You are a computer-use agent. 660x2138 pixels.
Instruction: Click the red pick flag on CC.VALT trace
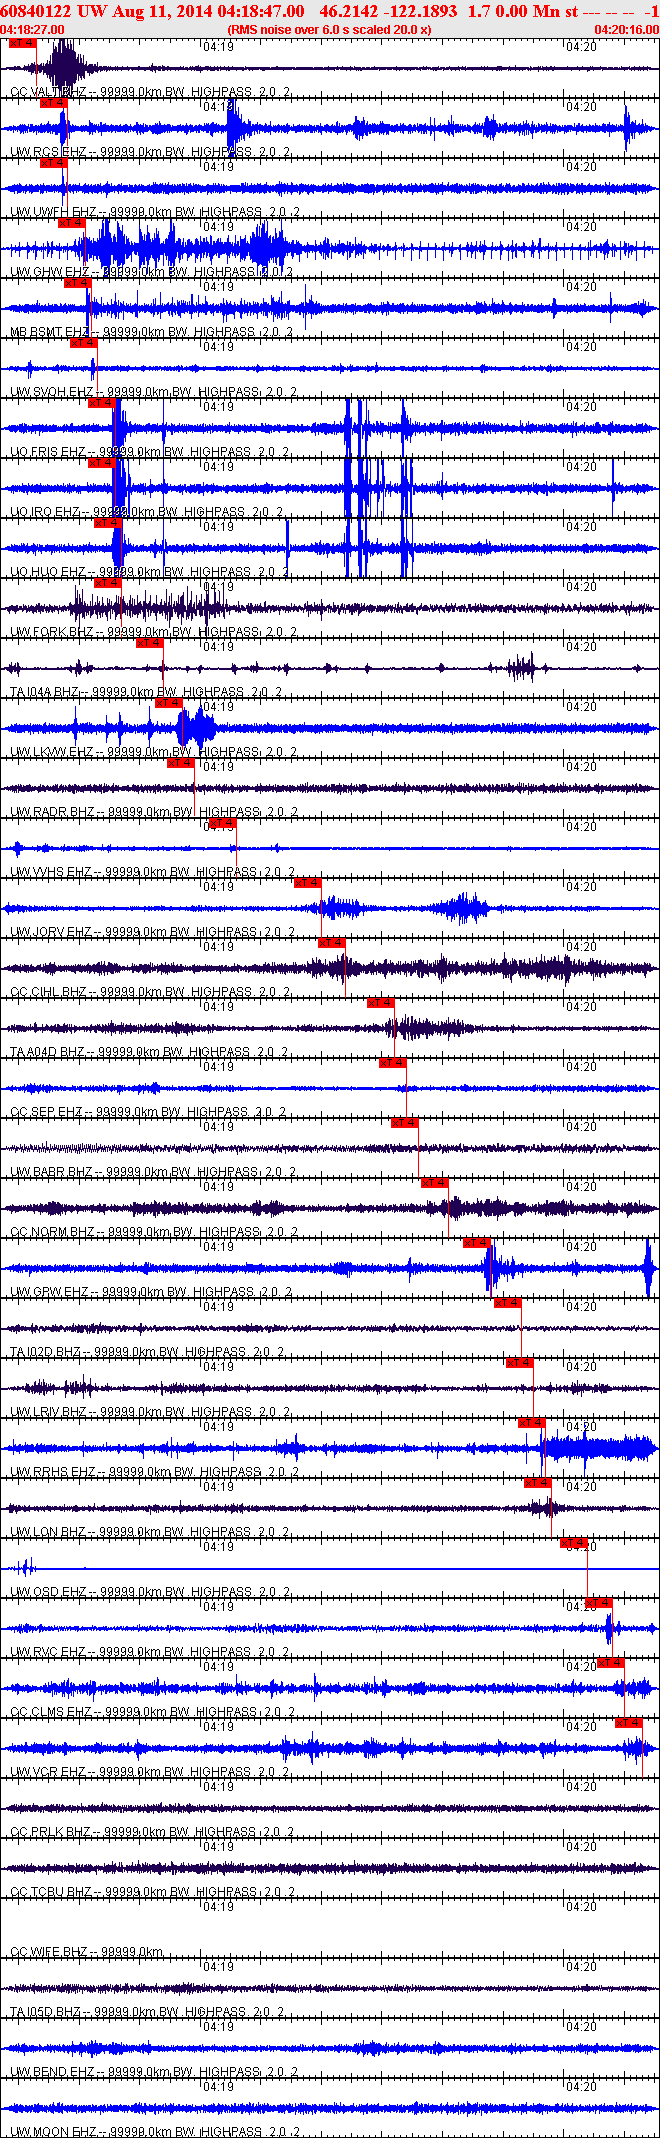21,43
